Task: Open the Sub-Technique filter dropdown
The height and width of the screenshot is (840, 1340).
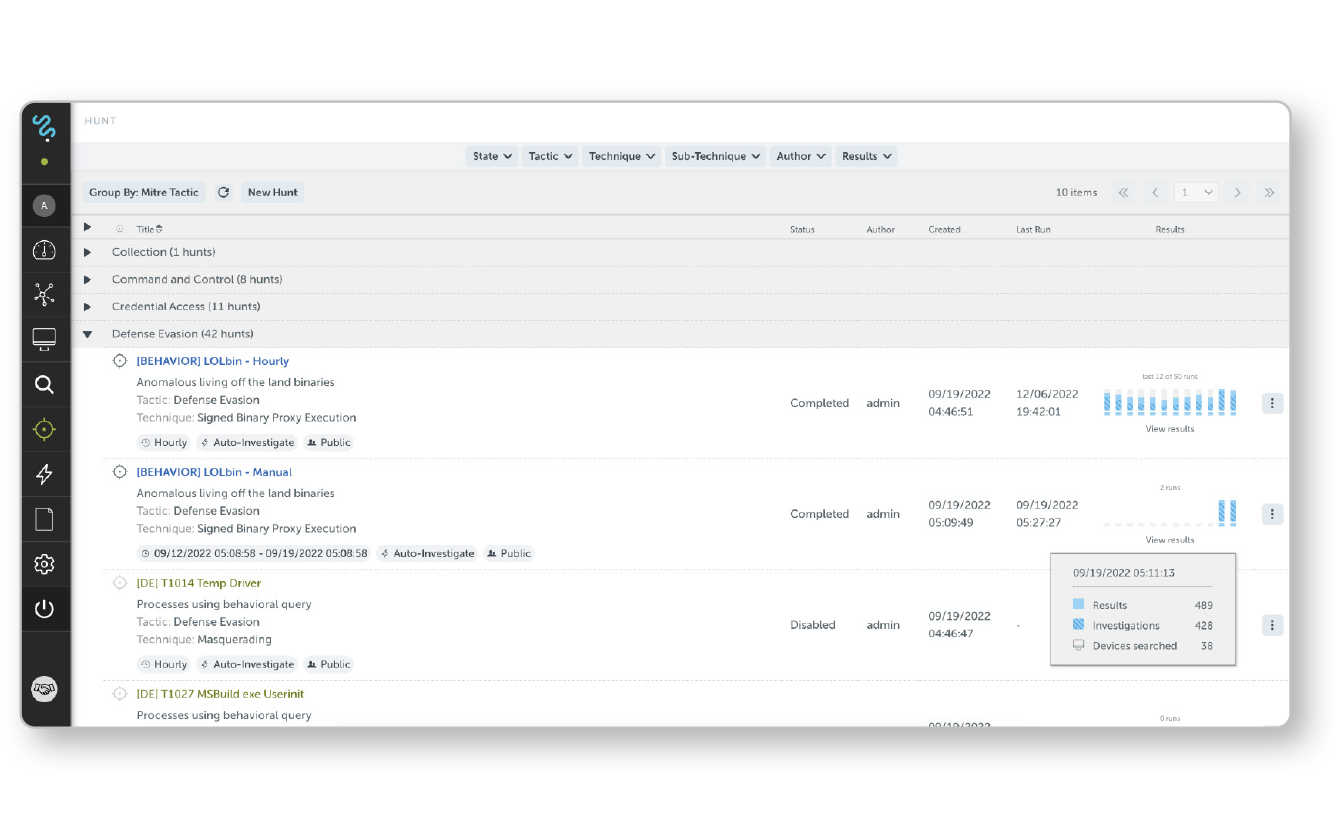Action: 716,156
